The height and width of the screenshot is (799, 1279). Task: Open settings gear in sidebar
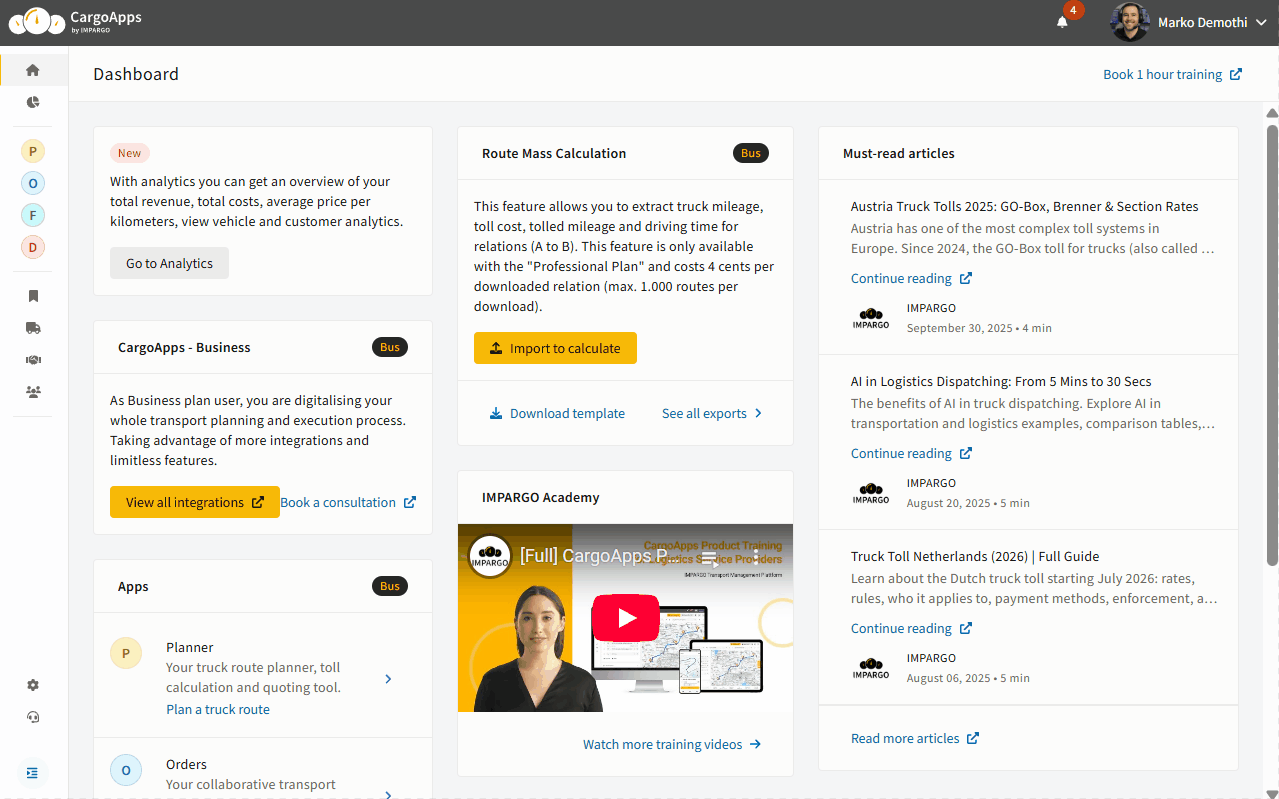coord(33,685)
